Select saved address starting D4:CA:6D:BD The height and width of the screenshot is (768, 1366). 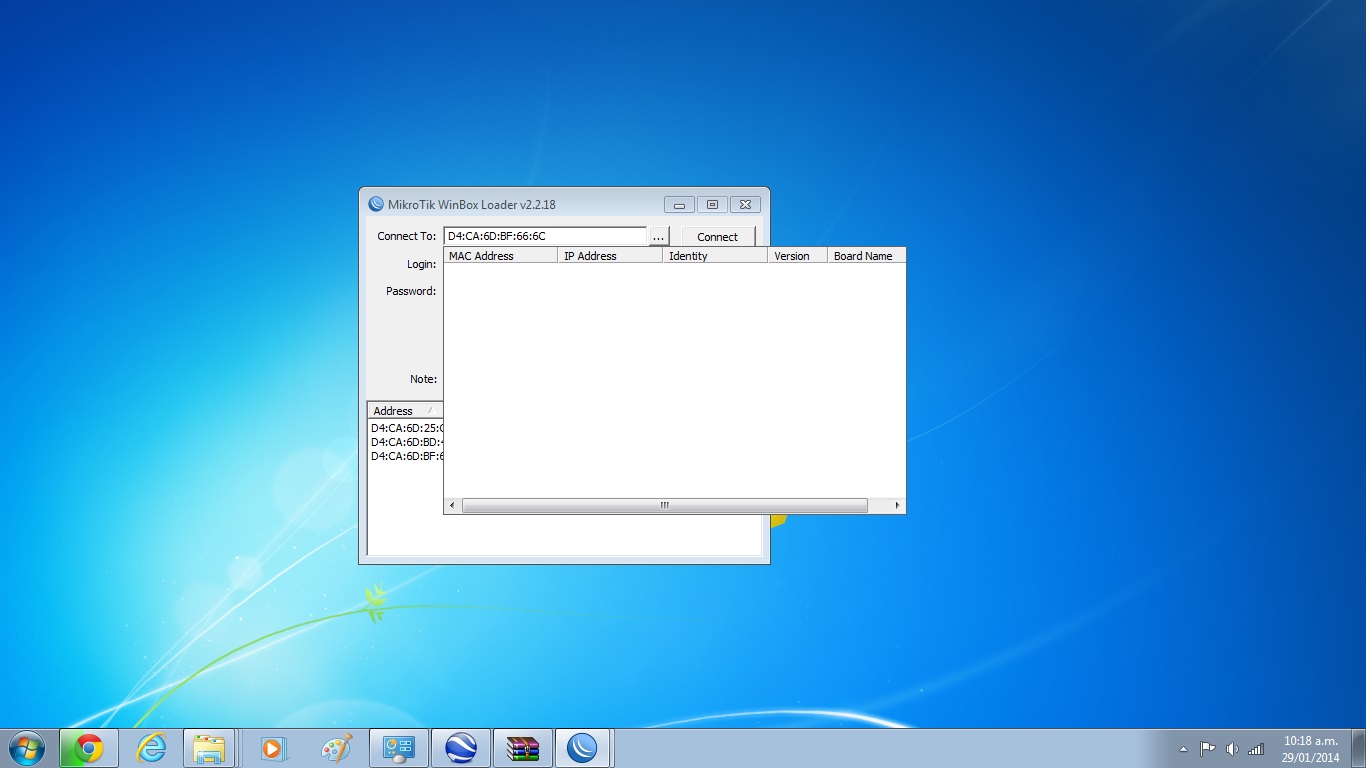(x=407, y=442)
